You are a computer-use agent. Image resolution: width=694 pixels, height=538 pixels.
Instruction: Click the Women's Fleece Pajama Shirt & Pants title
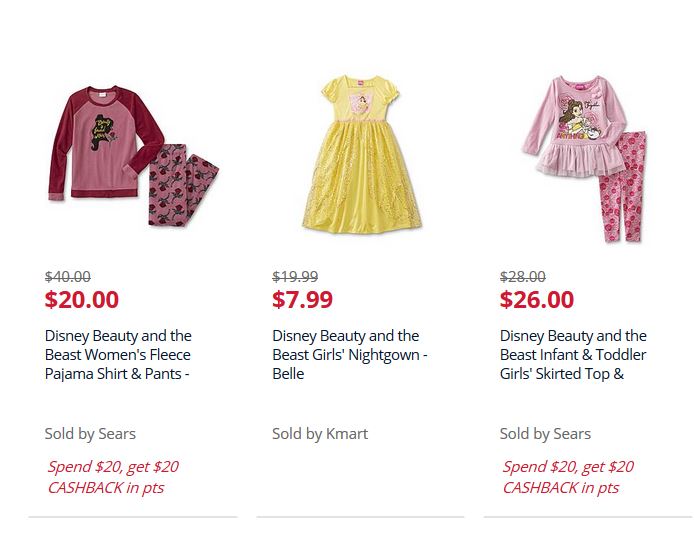click(x=118, y=355)
